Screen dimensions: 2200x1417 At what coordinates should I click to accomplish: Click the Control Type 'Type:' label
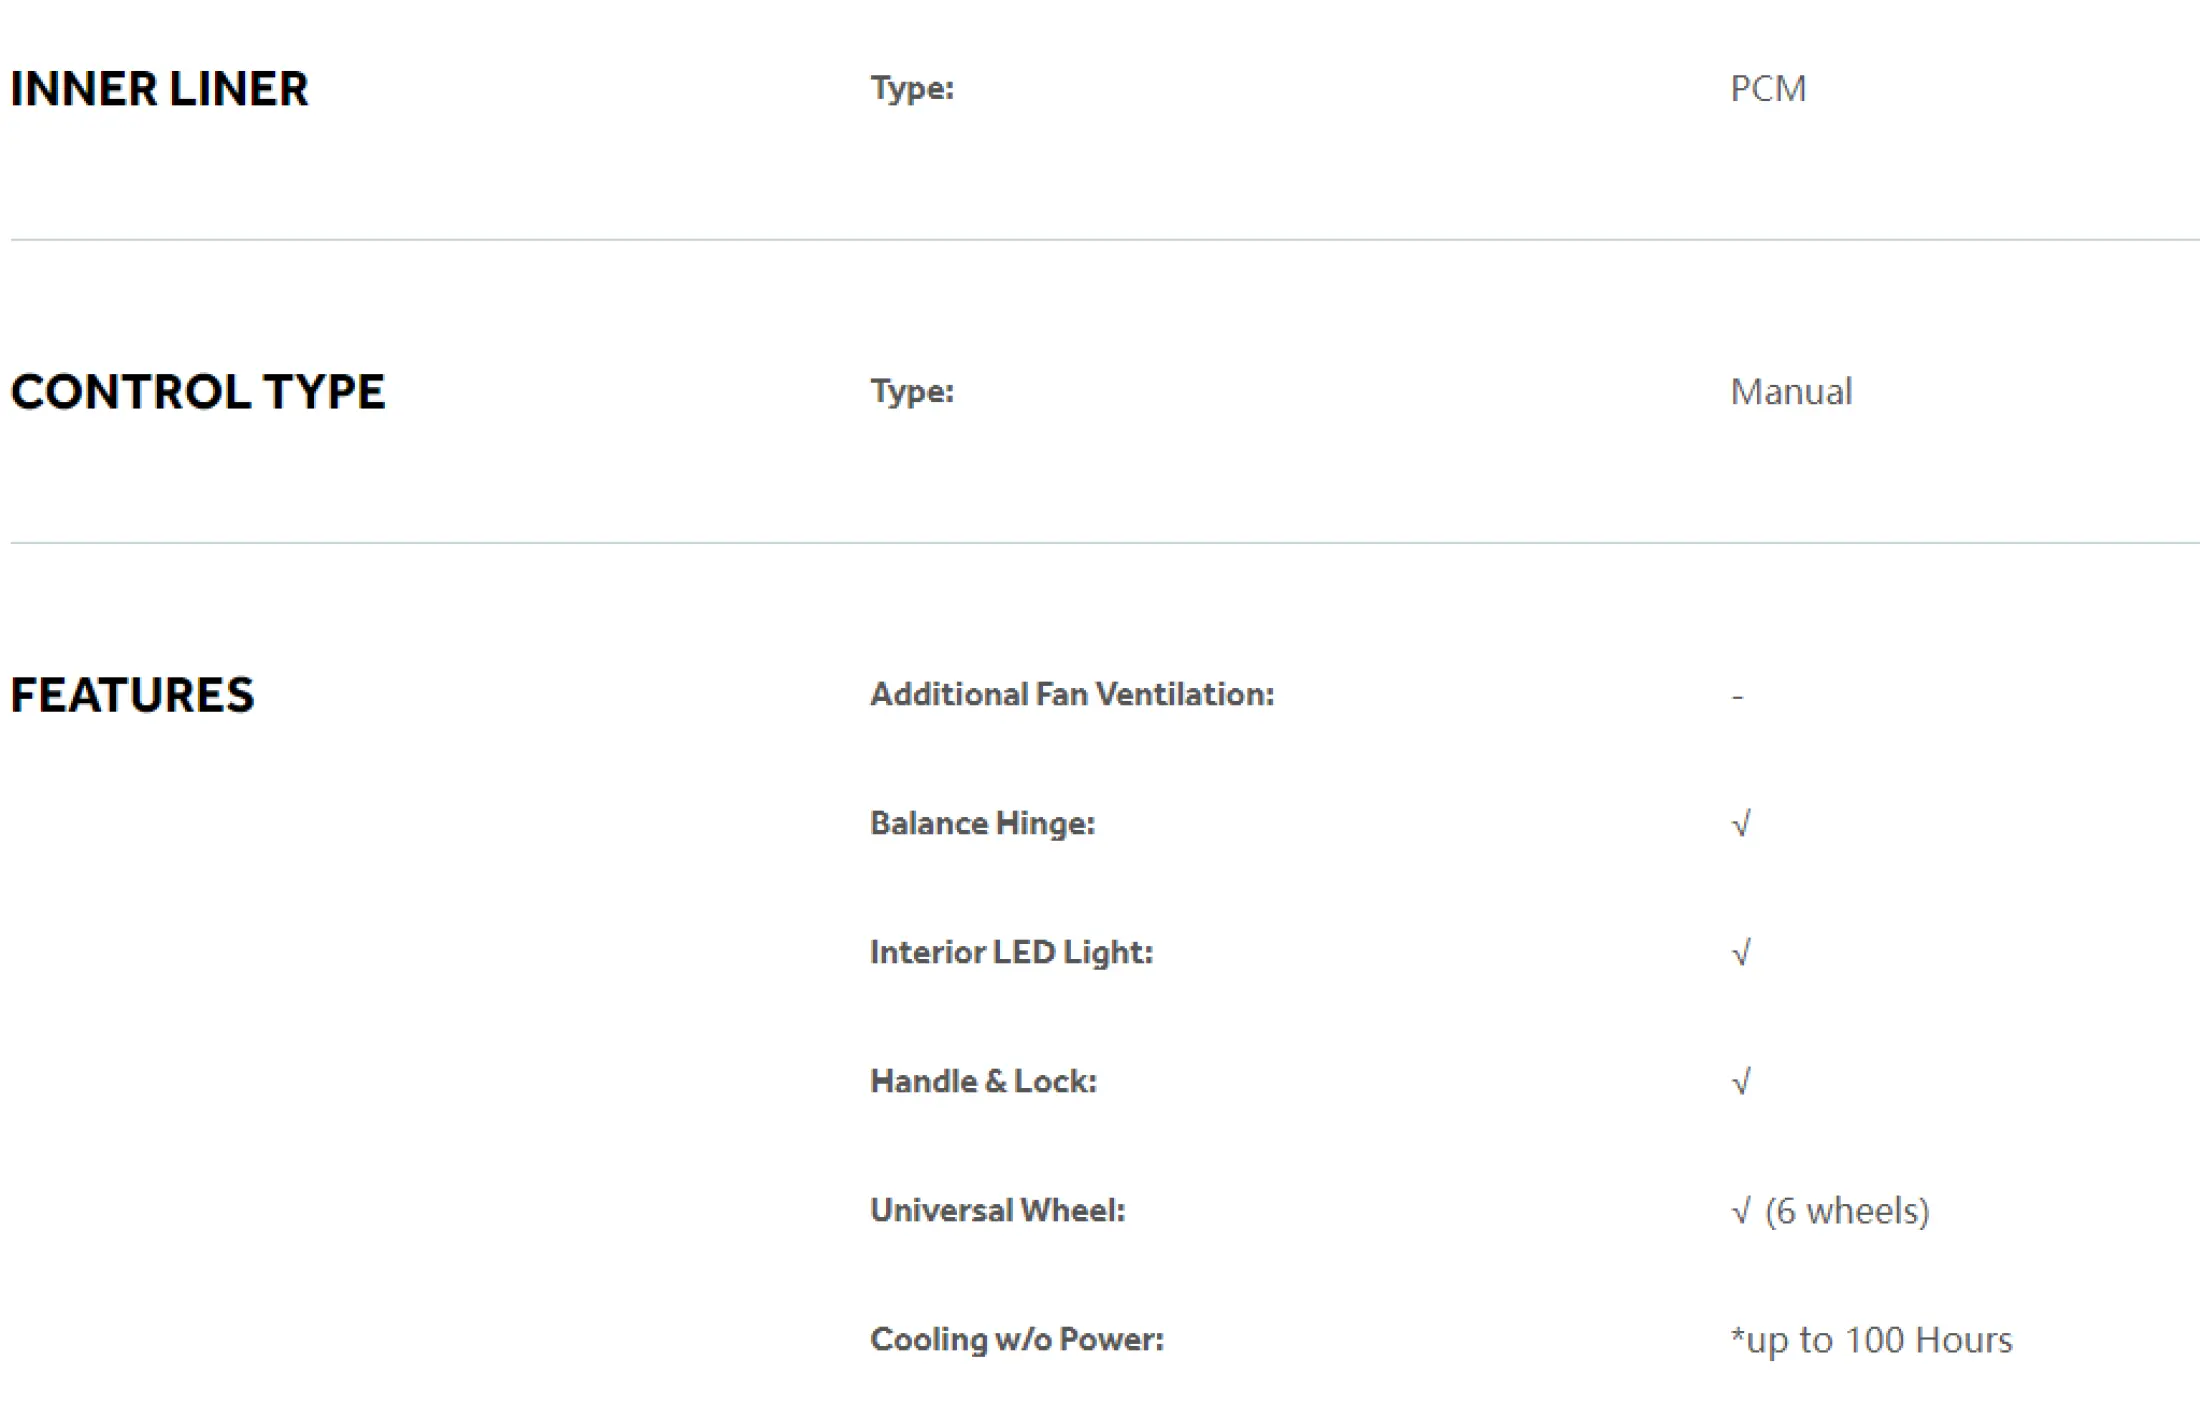coord(912,392)
